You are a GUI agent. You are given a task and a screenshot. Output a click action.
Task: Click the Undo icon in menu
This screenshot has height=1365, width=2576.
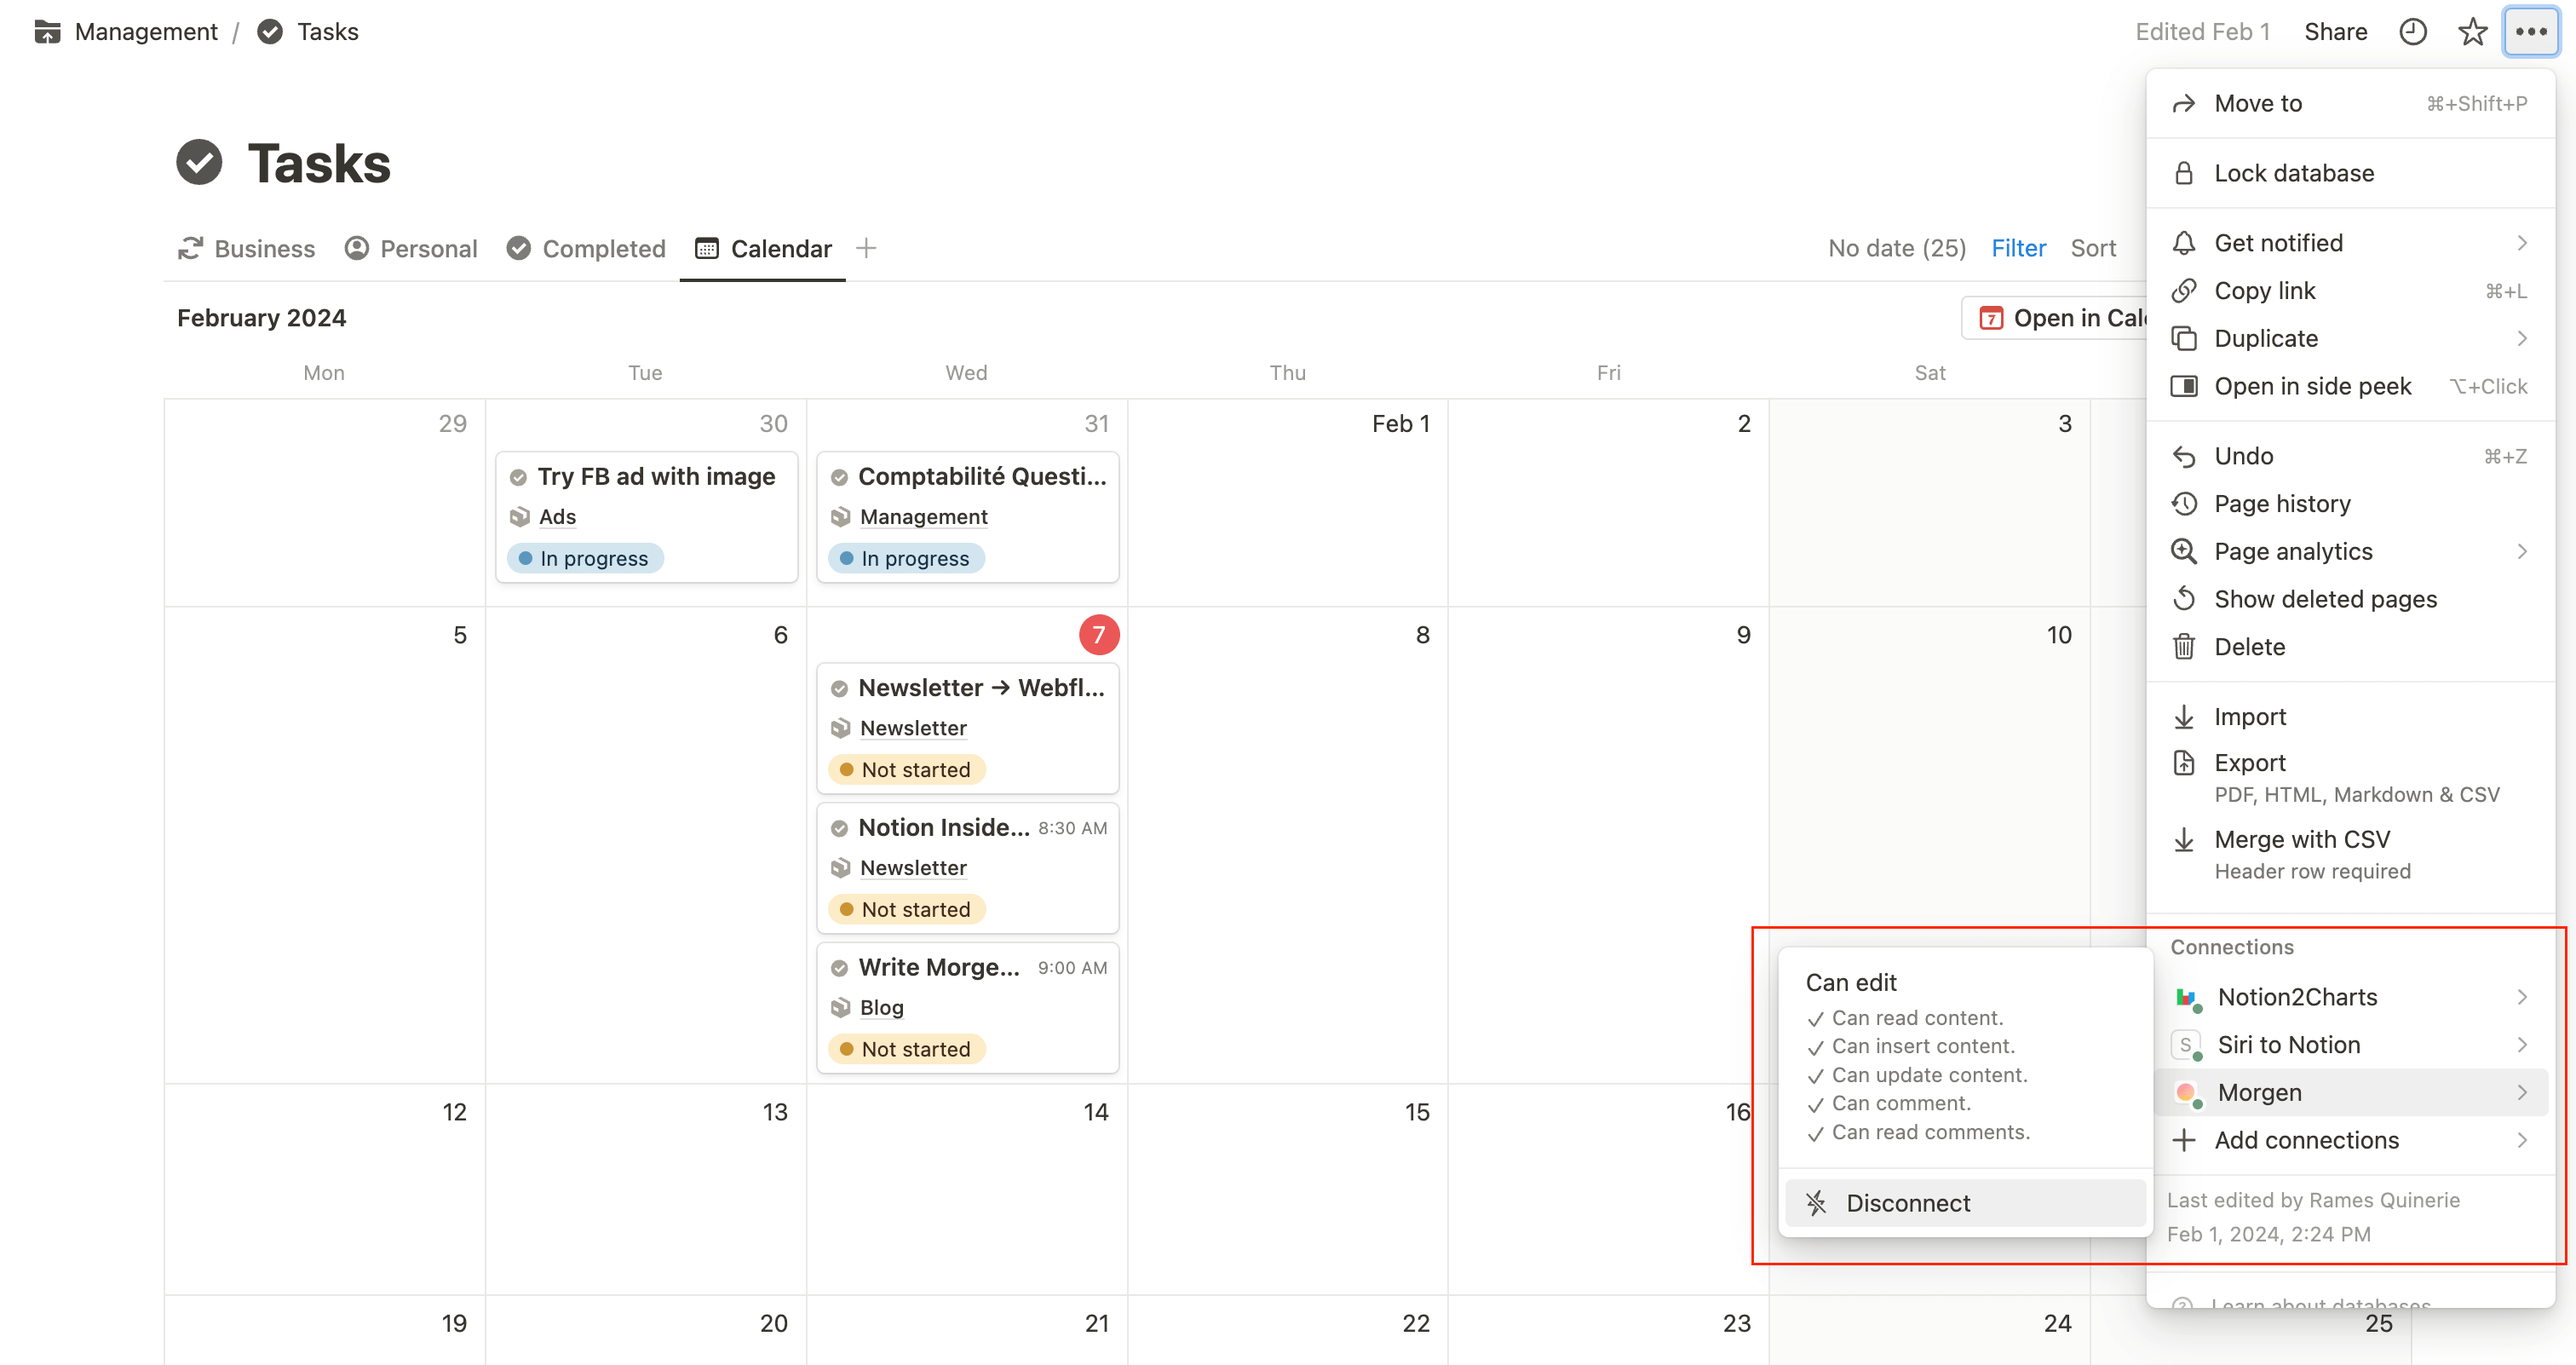pos(2186,455)
